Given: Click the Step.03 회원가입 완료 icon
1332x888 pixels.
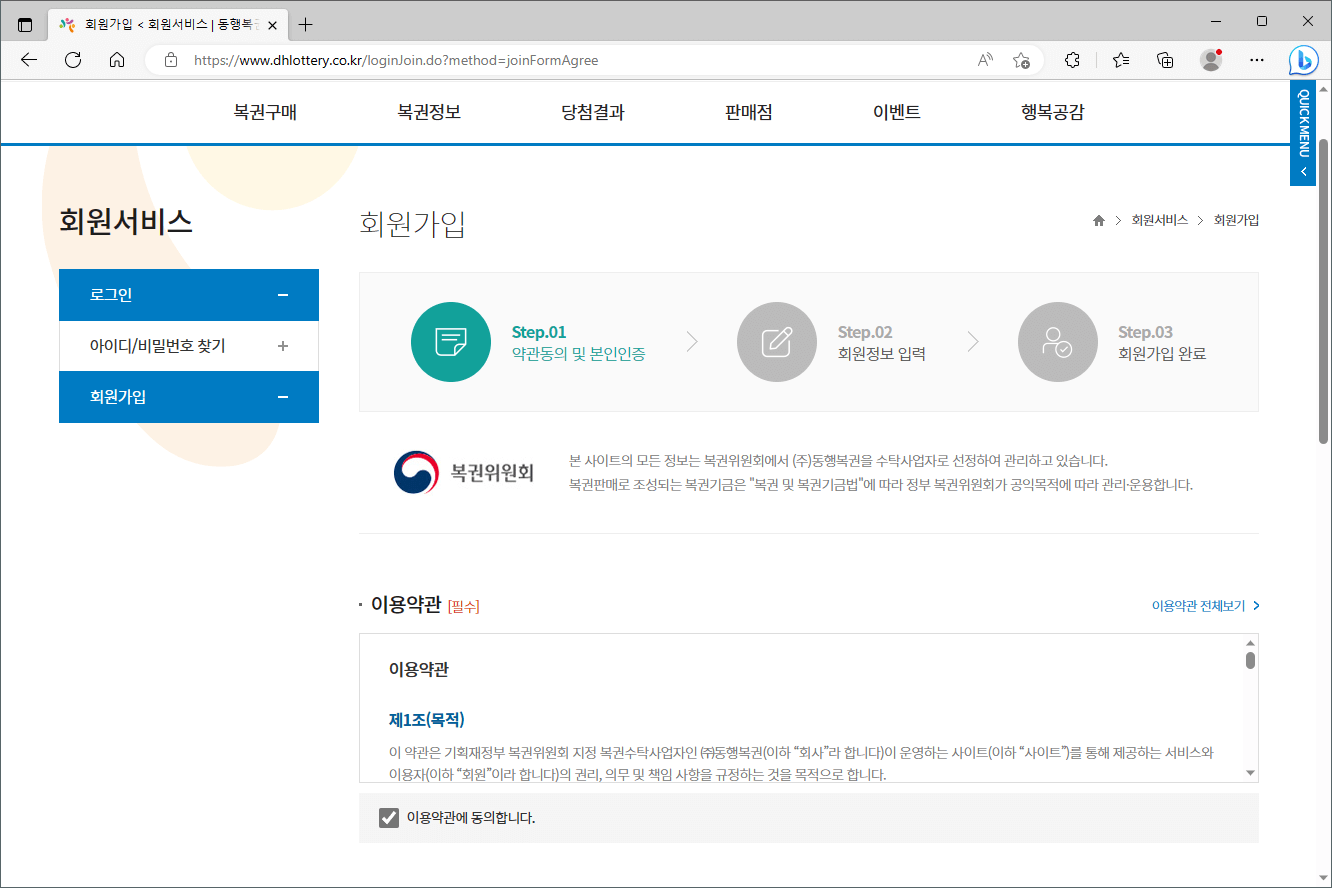Looking at the screenshot, I should (1058, 341).
